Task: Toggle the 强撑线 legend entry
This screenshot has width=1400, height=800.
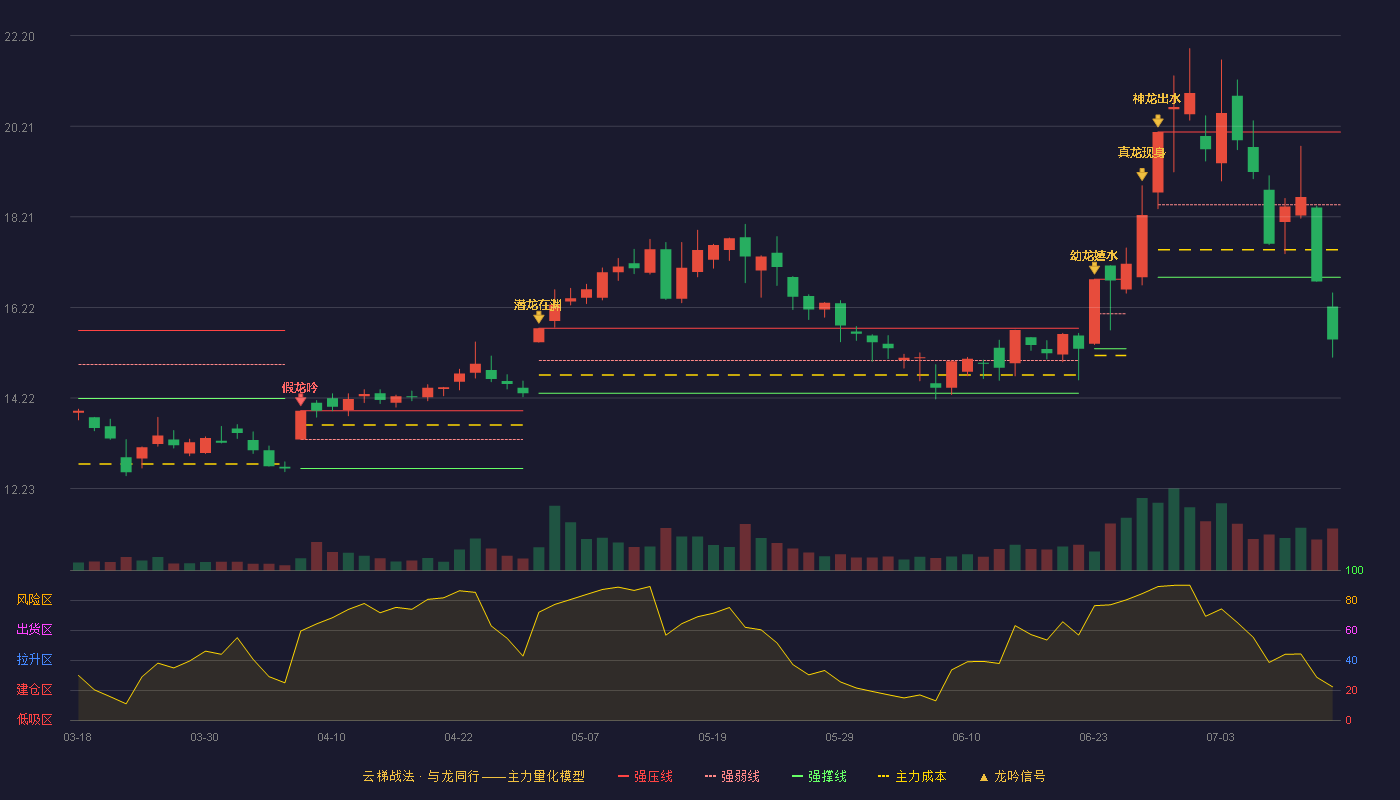Action: pos(819,776)
